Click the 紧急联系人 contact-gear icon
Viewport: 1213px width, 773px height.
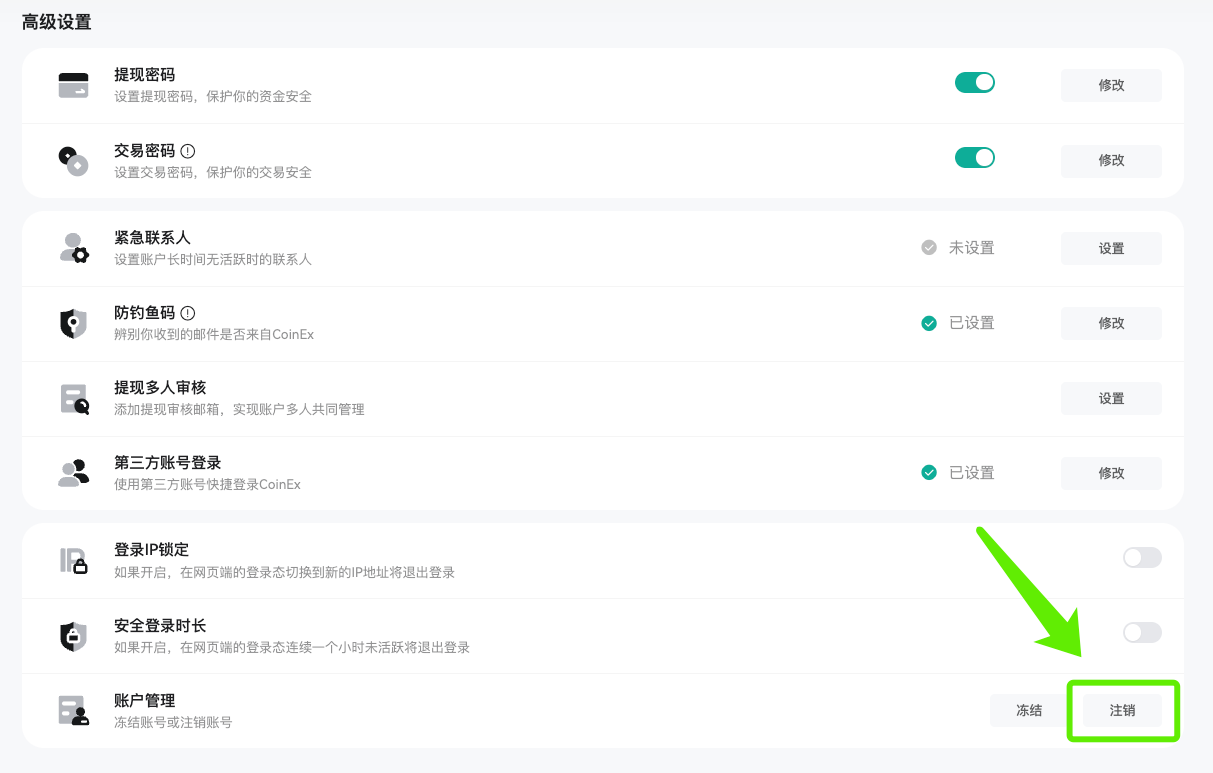click(x=74, y=247)
